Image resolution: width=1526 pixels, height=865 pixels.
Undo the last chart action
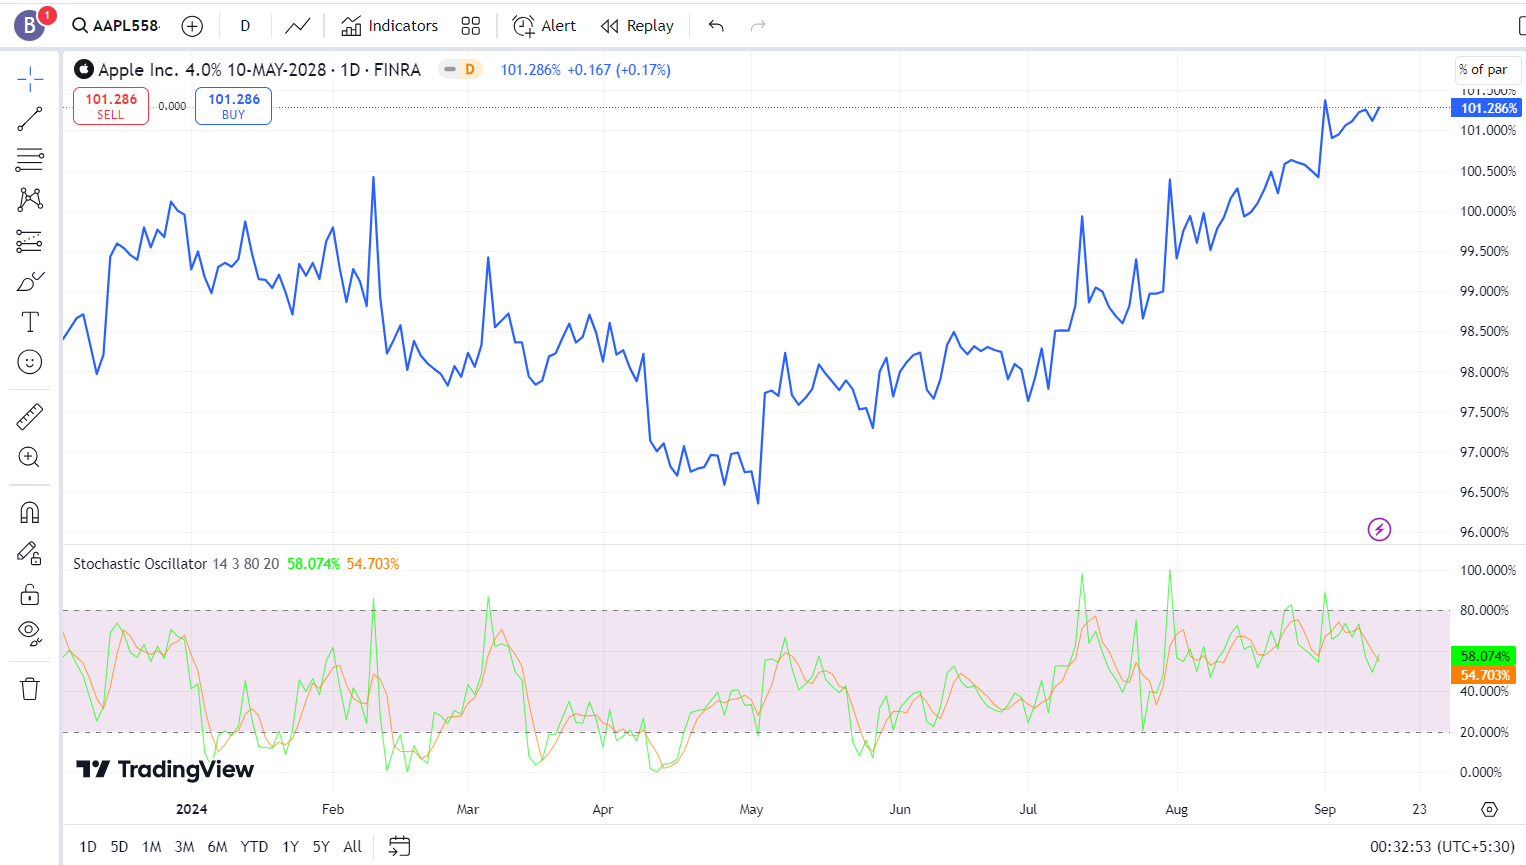tap(716, 26)
